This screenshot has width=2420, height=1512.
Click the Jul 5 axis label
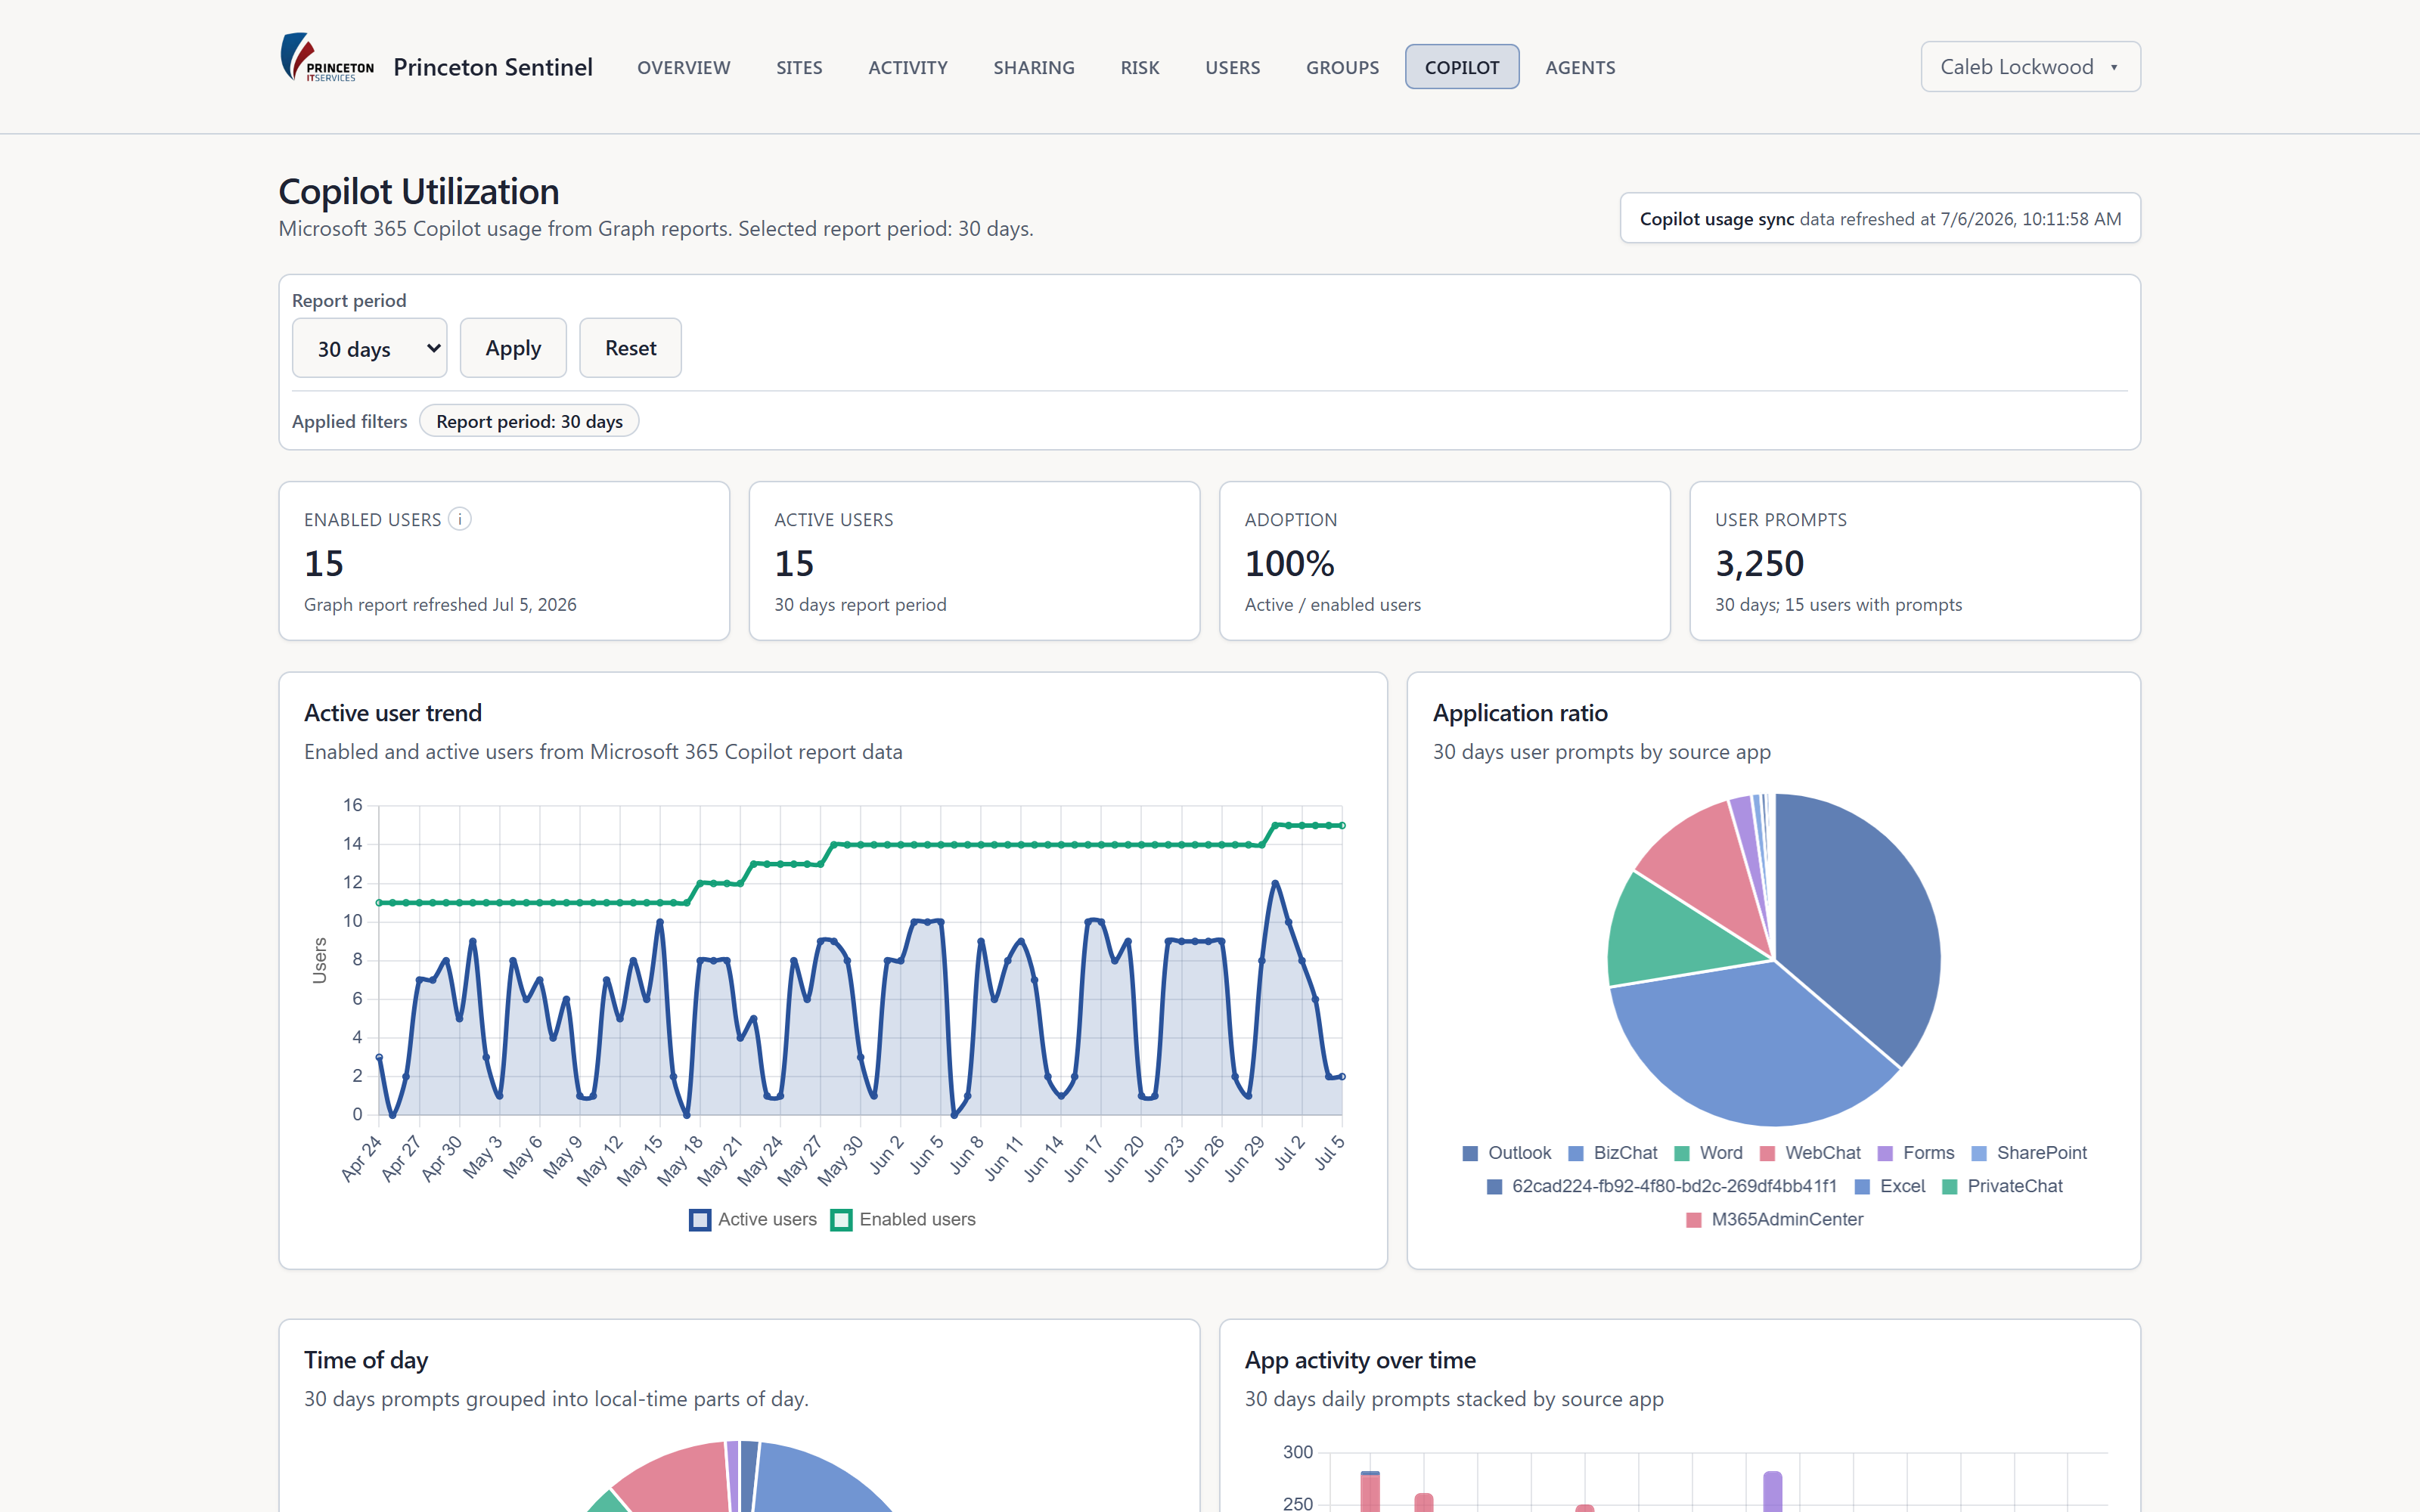click(1330, 1153)
